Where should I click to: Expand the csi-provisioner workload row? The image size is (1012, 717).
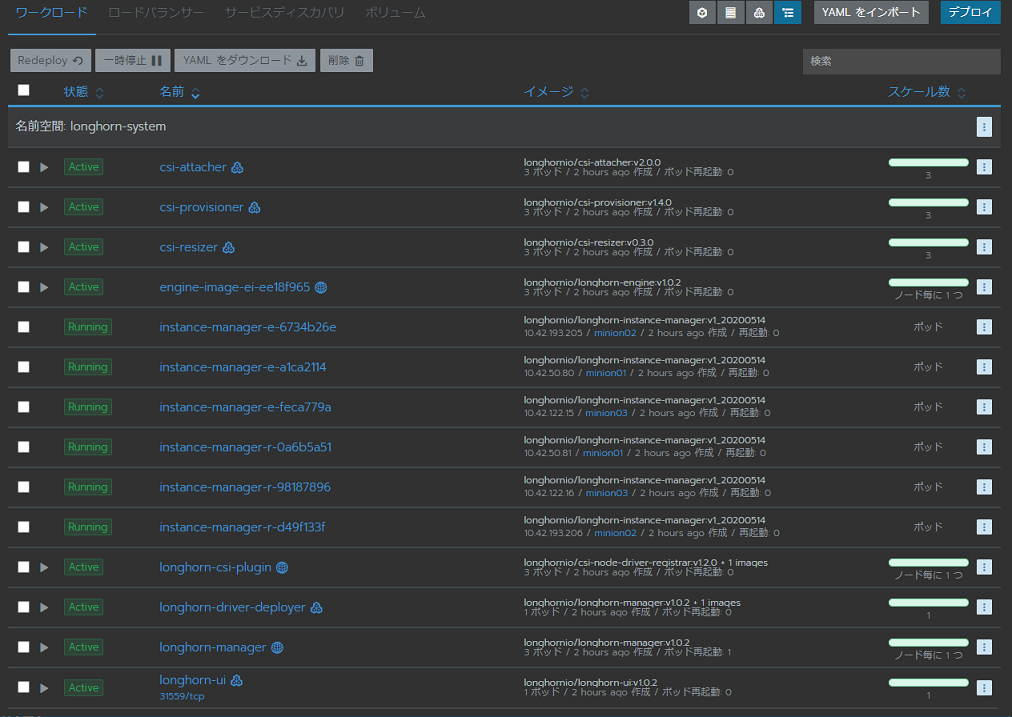point(44,207)
